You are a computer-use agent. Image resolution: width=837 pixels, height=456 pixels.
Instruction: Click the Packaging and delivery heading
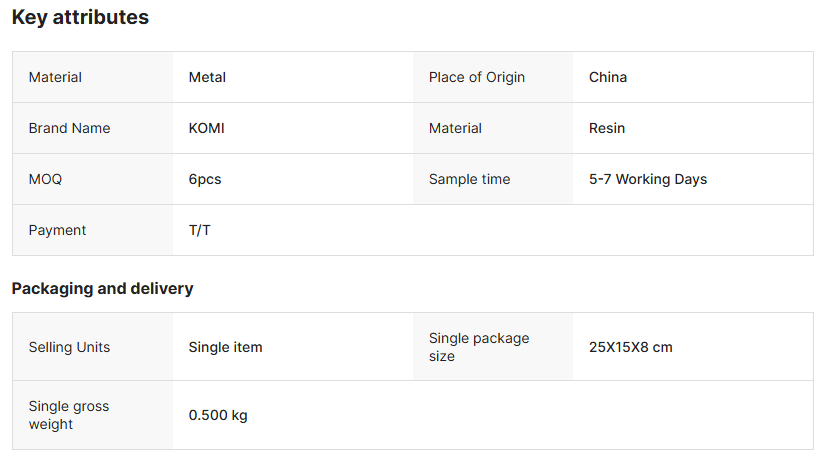click(102, 288)
